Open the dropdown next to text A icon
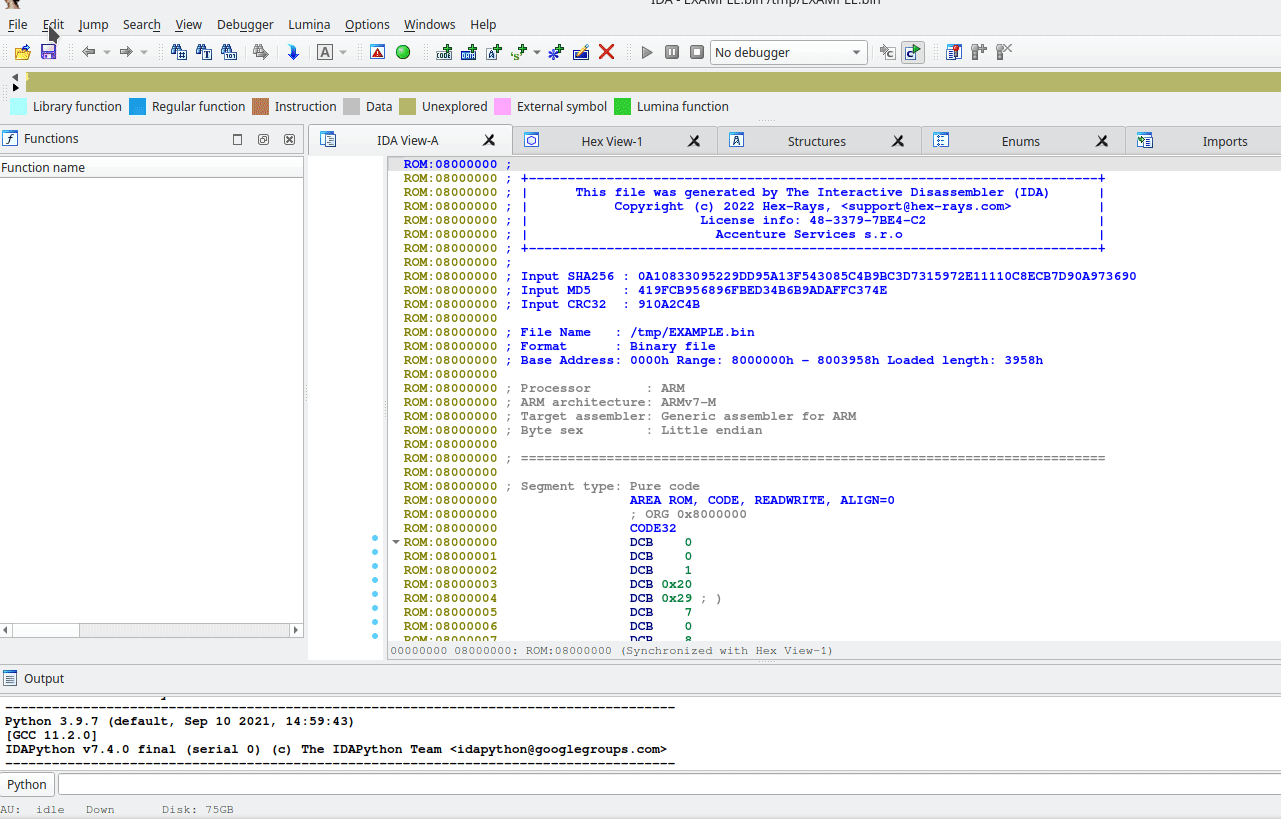 click(x=343, y=52)
